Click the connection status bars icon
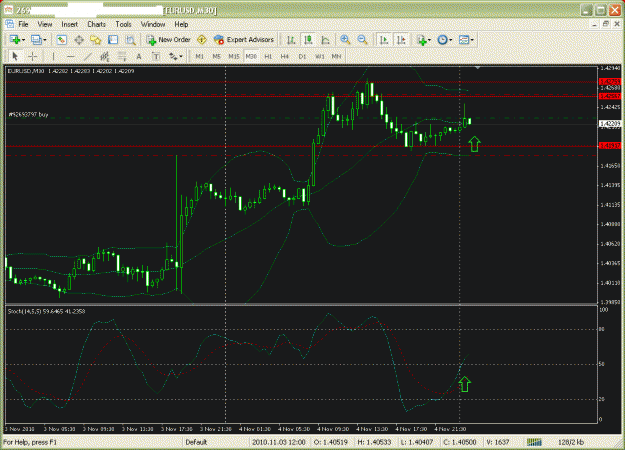The image size is (625, 450). tap(535, 442)
